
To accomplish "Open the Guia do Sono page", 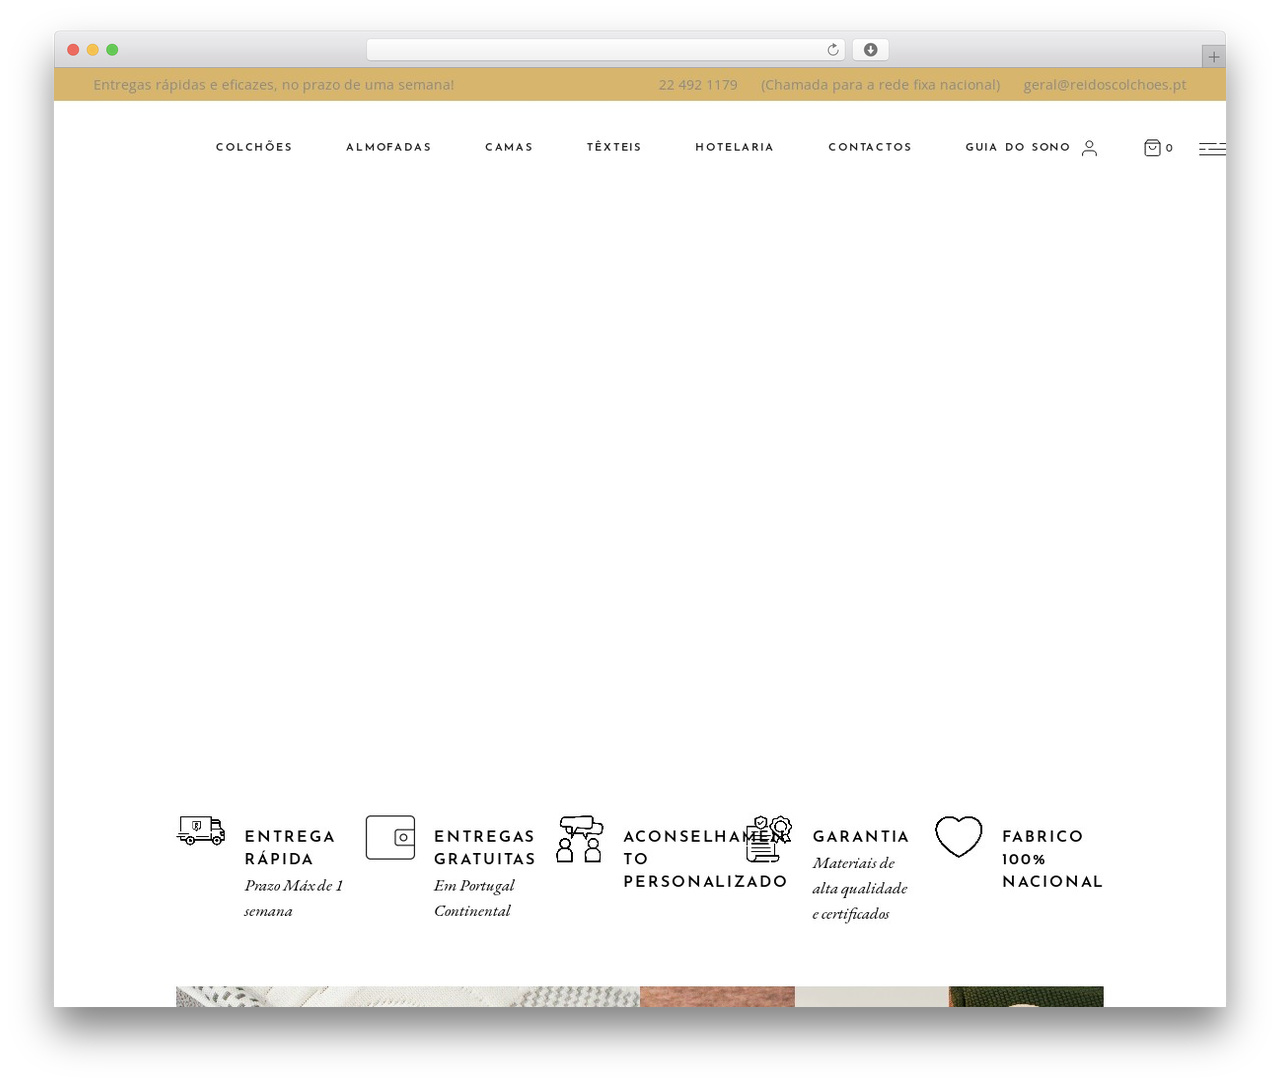I will 1018,147.
